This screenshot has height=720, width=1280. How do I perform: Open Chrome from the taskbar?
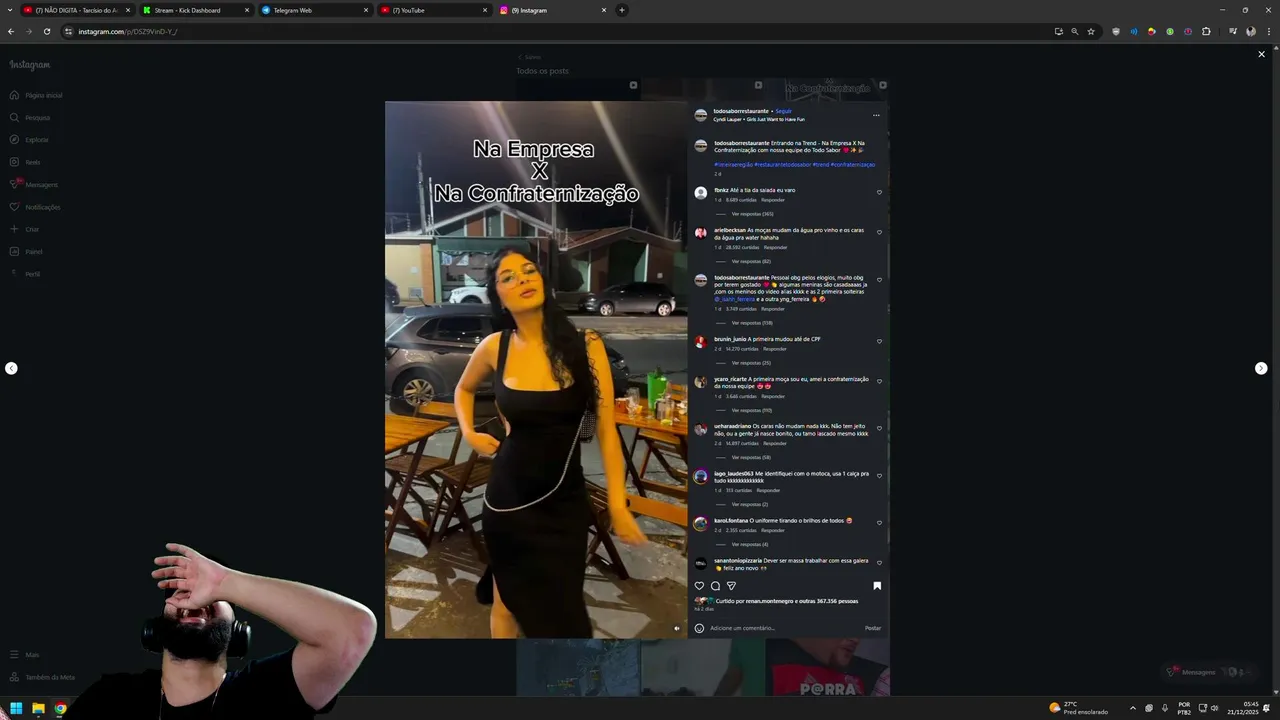60,708
